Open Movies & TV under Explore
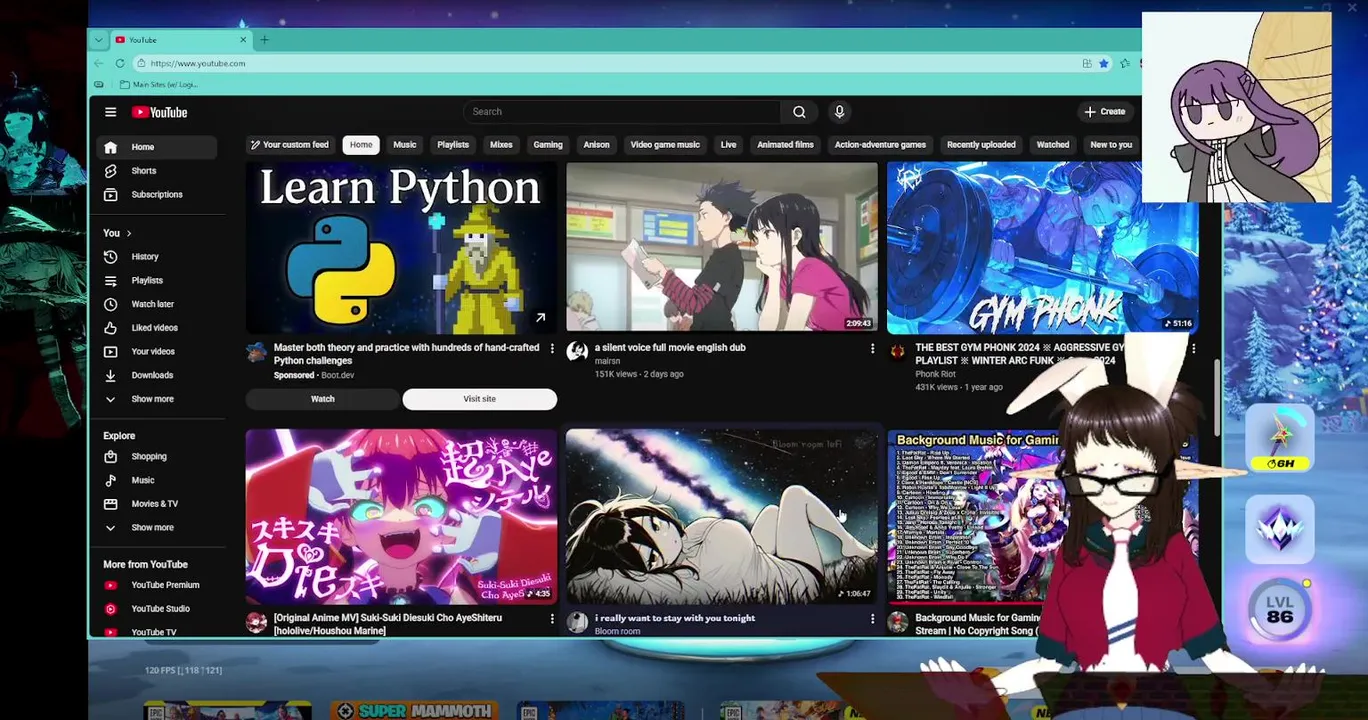Image resolution: width=1368 pixels, height=720 pixels. (x=158, y=504)
